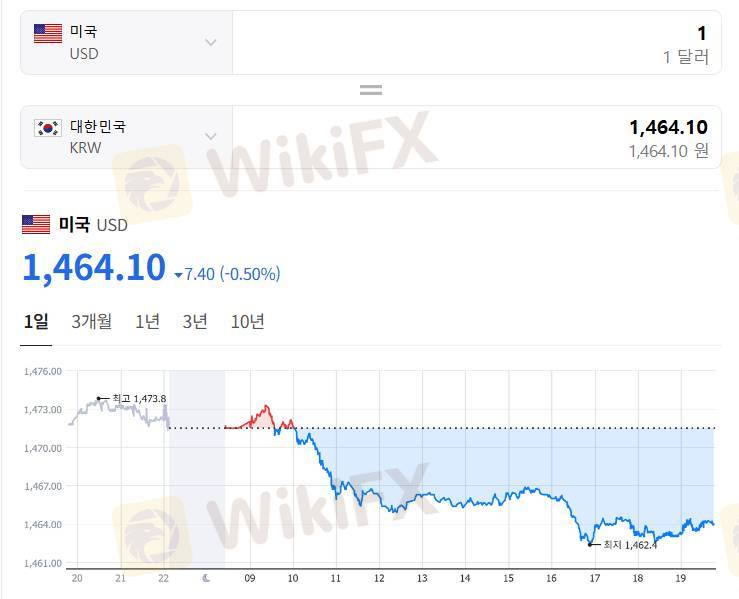Image resolution: width=739 pixels, height=599 pixels.
Task: Switch to the 1년 chart tab
Action: click(x=148, y=322)
